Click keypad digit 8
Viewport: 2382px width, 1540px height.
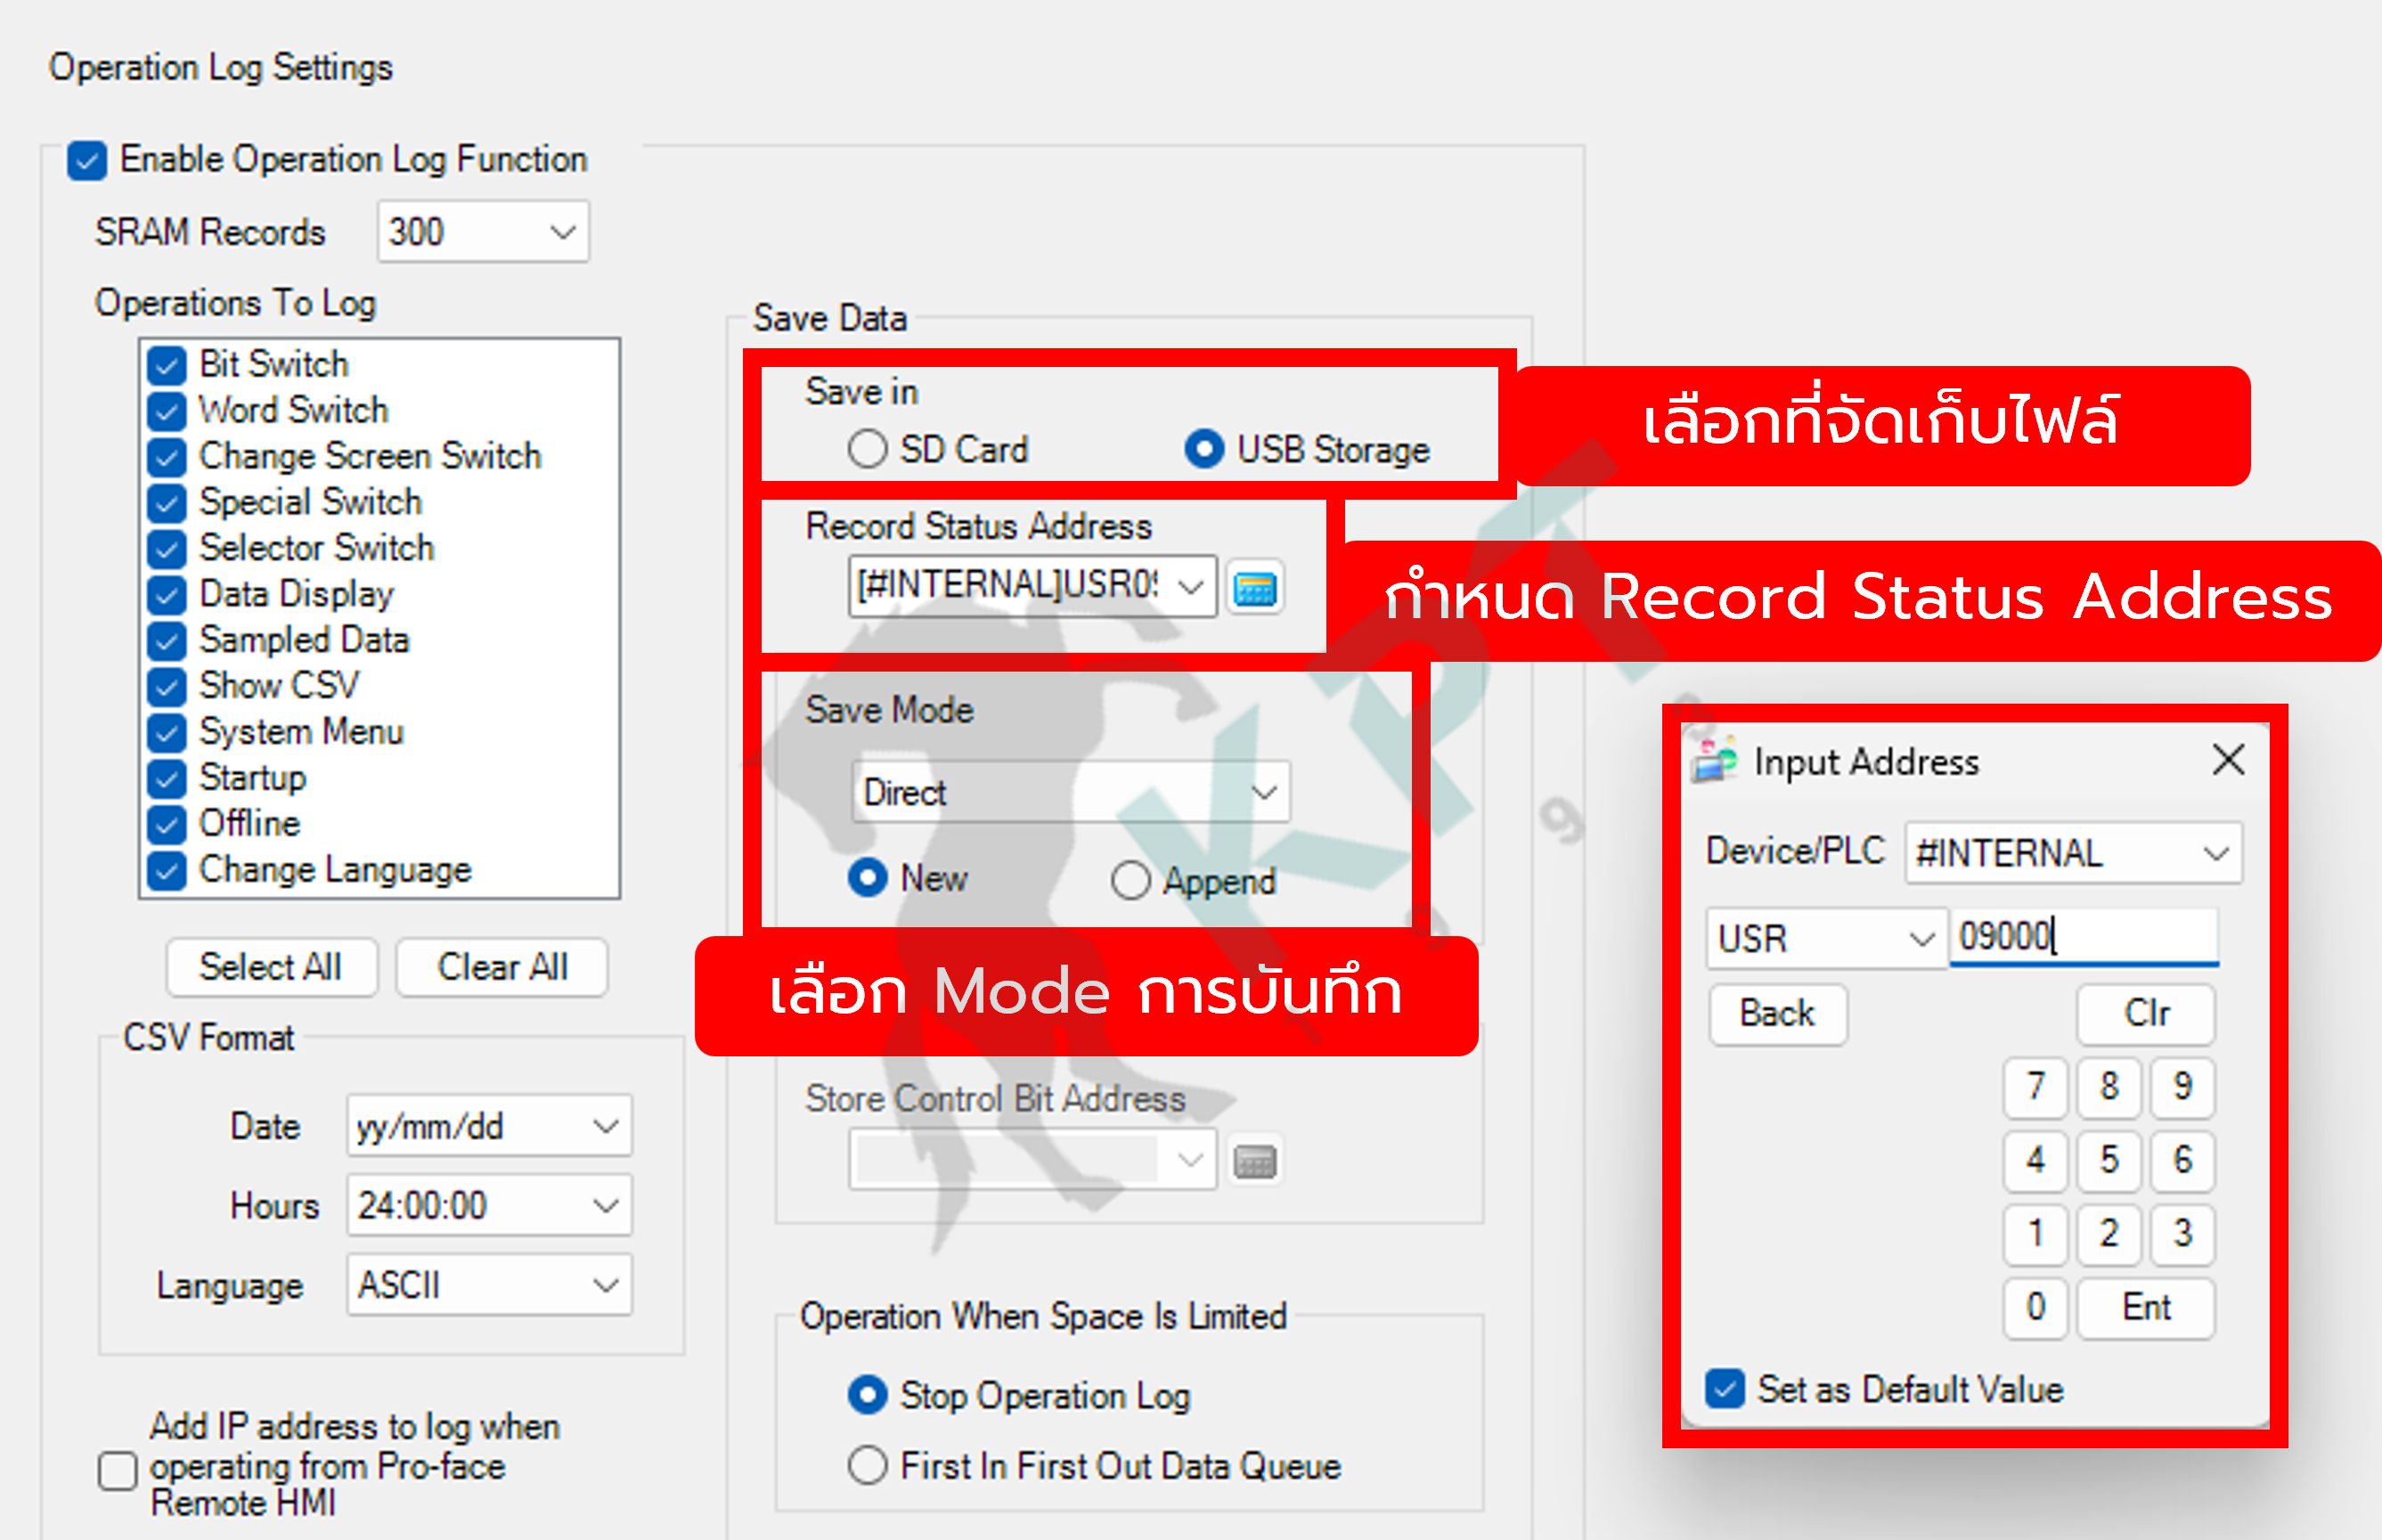pos(2109,1087)
